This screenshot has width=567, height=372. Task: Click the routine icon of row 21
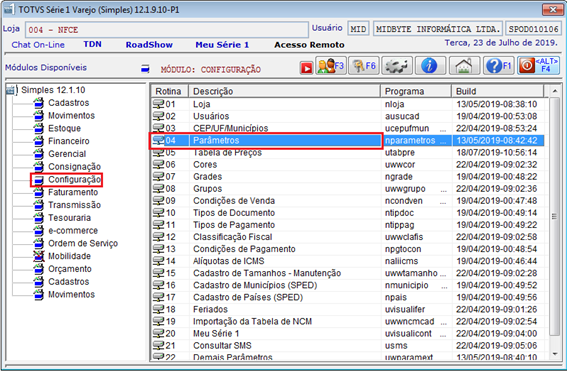point(158,346)
